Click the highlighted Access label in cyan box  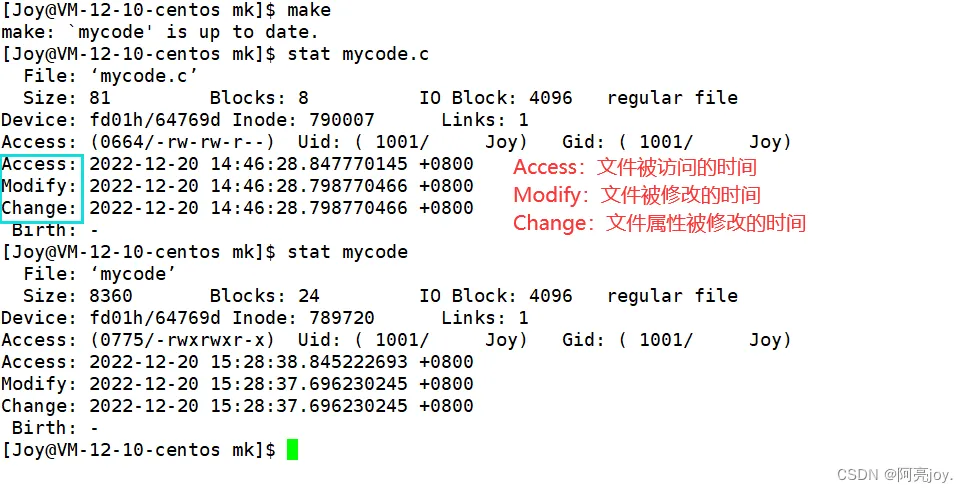tap(40, 164)
